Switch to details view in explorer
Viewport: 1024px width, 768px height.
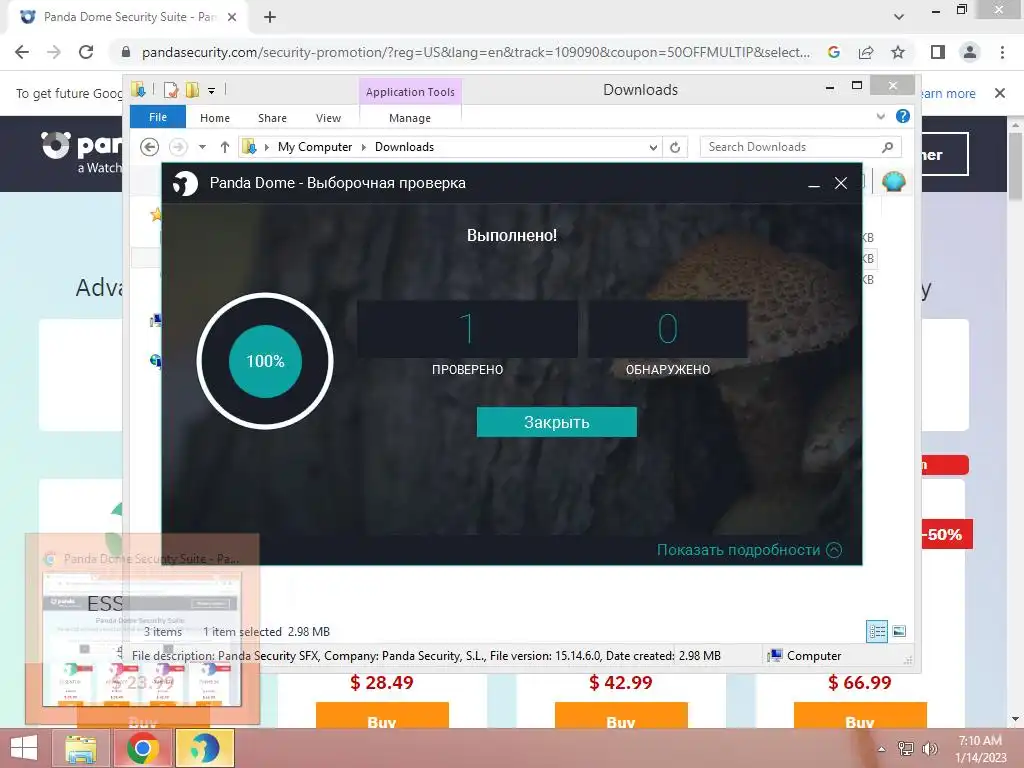[x=877, y=631]
